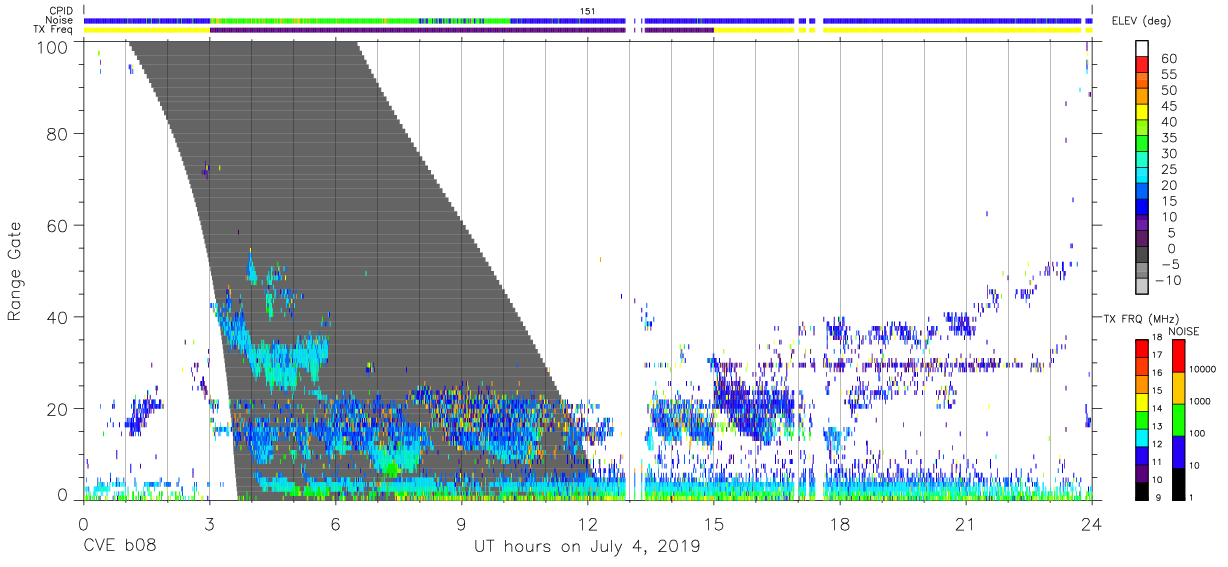
Task: Click elevation legend value 35
Action: (x=1169, y=138)
